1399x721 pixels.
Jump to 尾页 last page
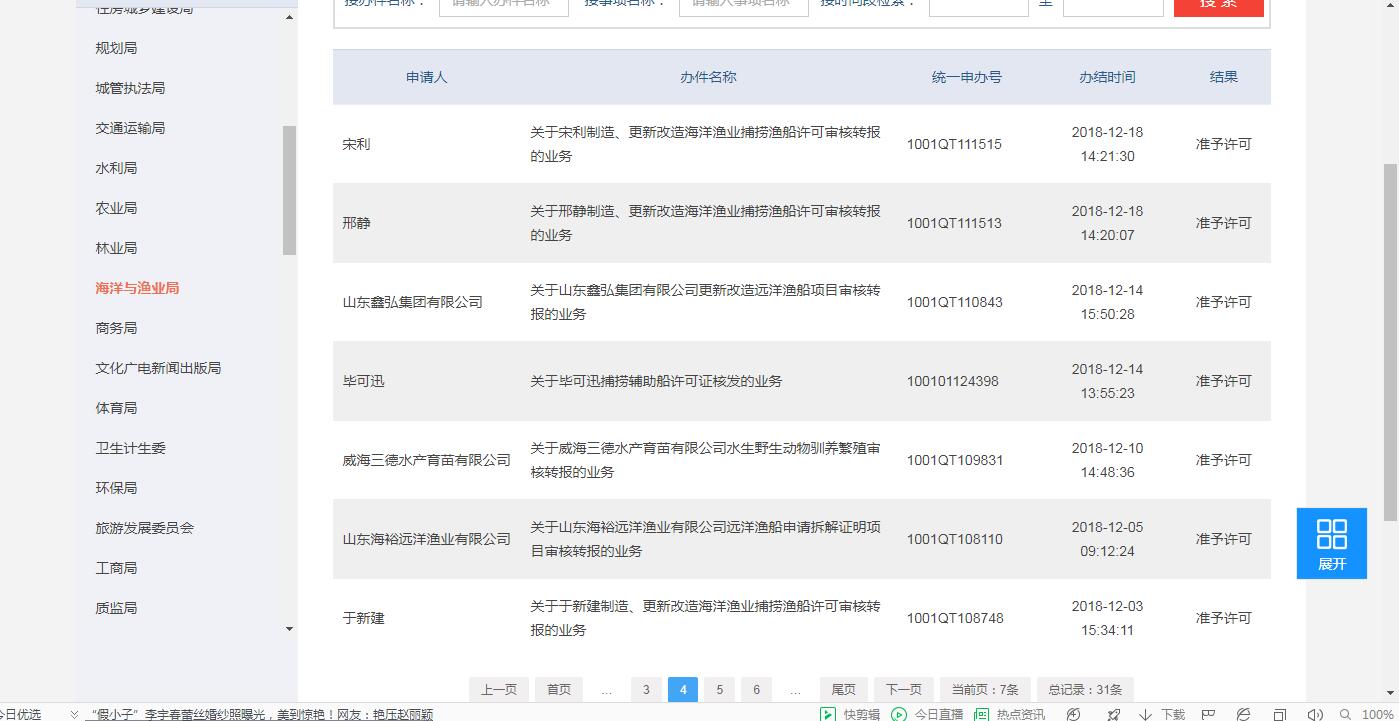[843, 689]
